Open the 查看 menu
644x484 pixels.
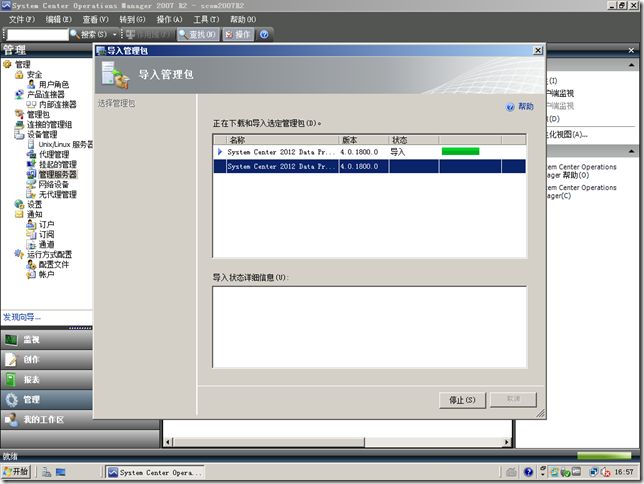click(x=95, y=19)
